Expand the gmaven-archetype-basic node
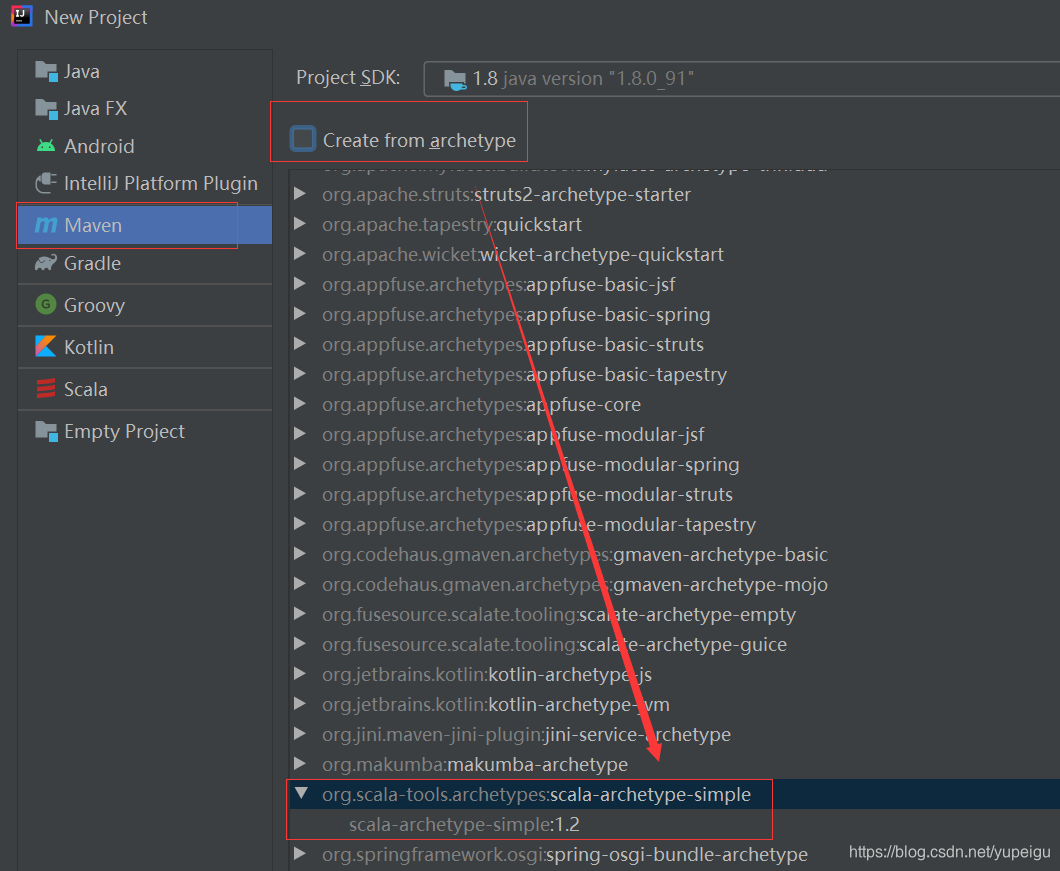This screenshot has height=871, width=1060. (300, 554)
